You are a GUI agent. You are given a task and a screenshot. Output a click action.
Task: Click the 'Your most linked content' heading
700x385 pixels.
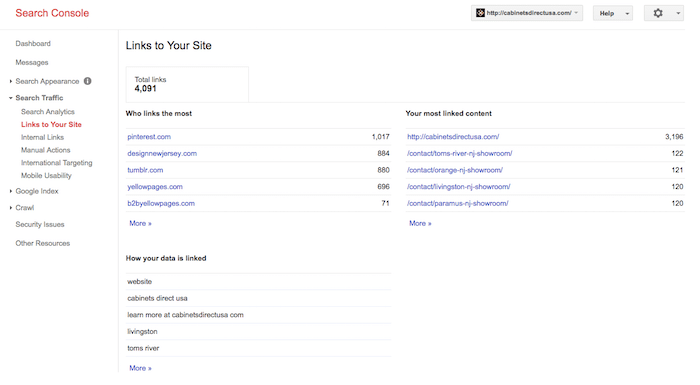449,113
